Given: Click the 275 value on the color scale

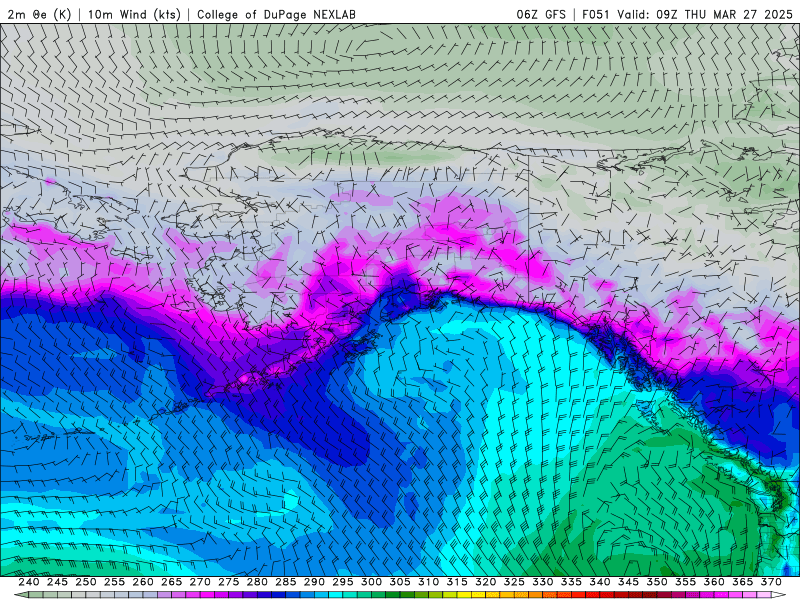Looking at the screenshot, I should [229, 582].
